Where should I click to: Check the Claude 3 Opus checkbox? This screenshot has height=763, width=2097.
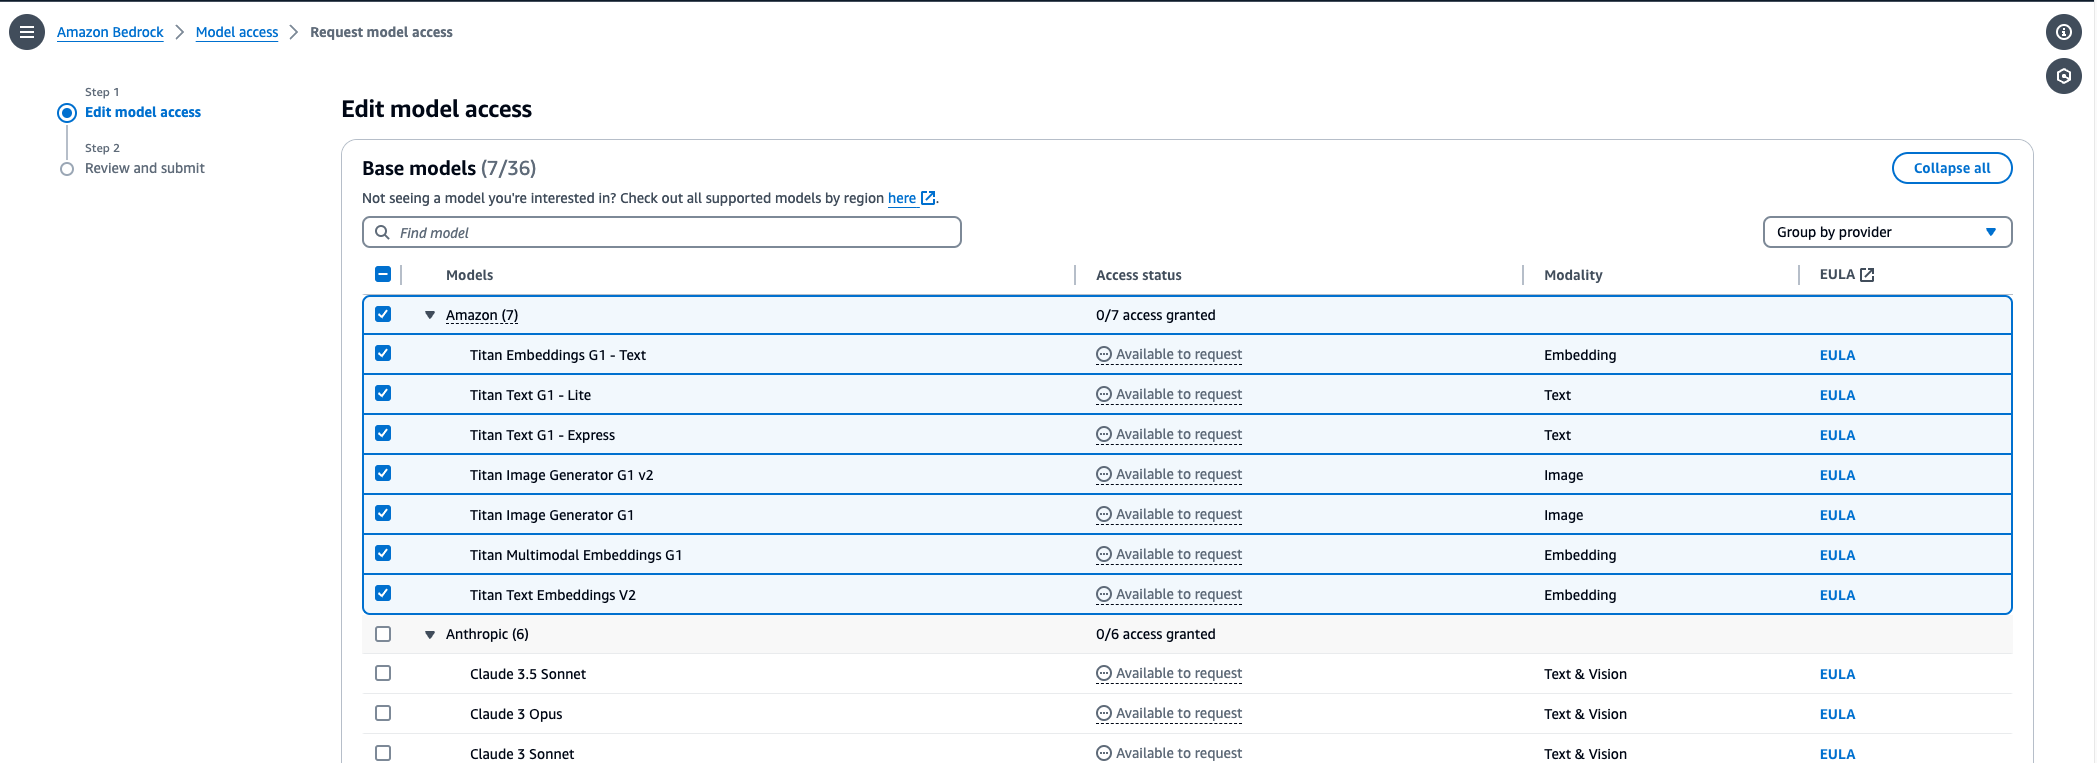coord(383,713)
